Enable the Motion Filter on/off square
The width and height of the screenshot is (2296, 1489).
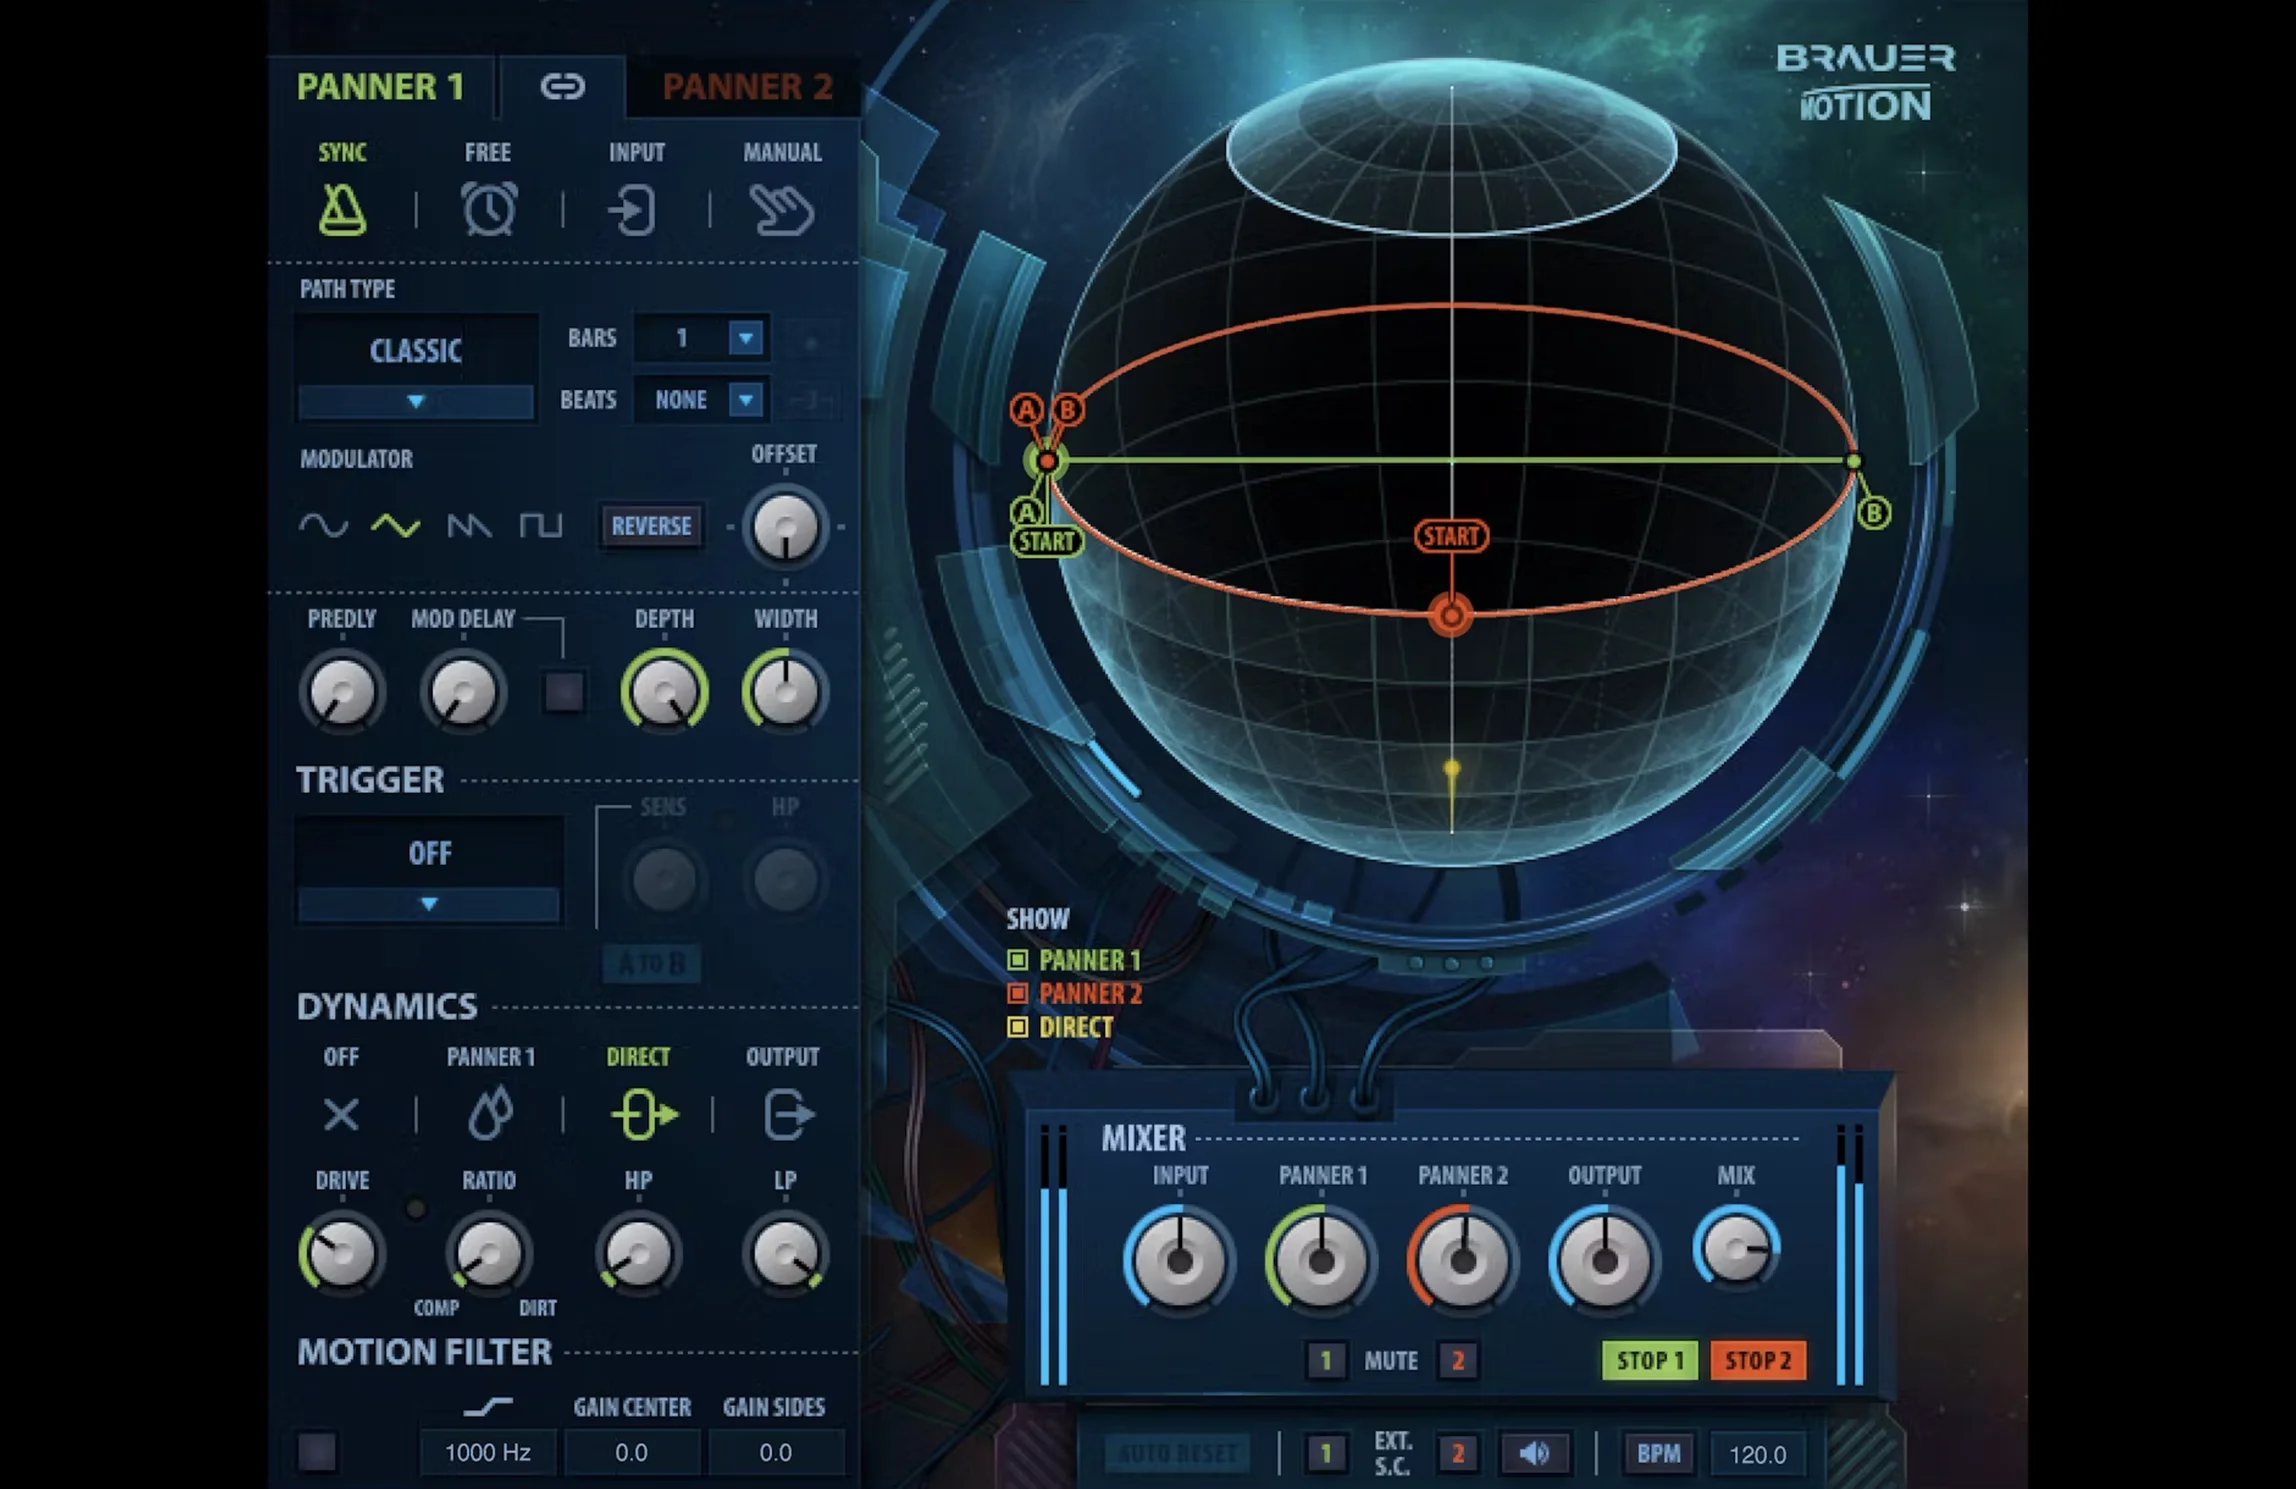317,1452
